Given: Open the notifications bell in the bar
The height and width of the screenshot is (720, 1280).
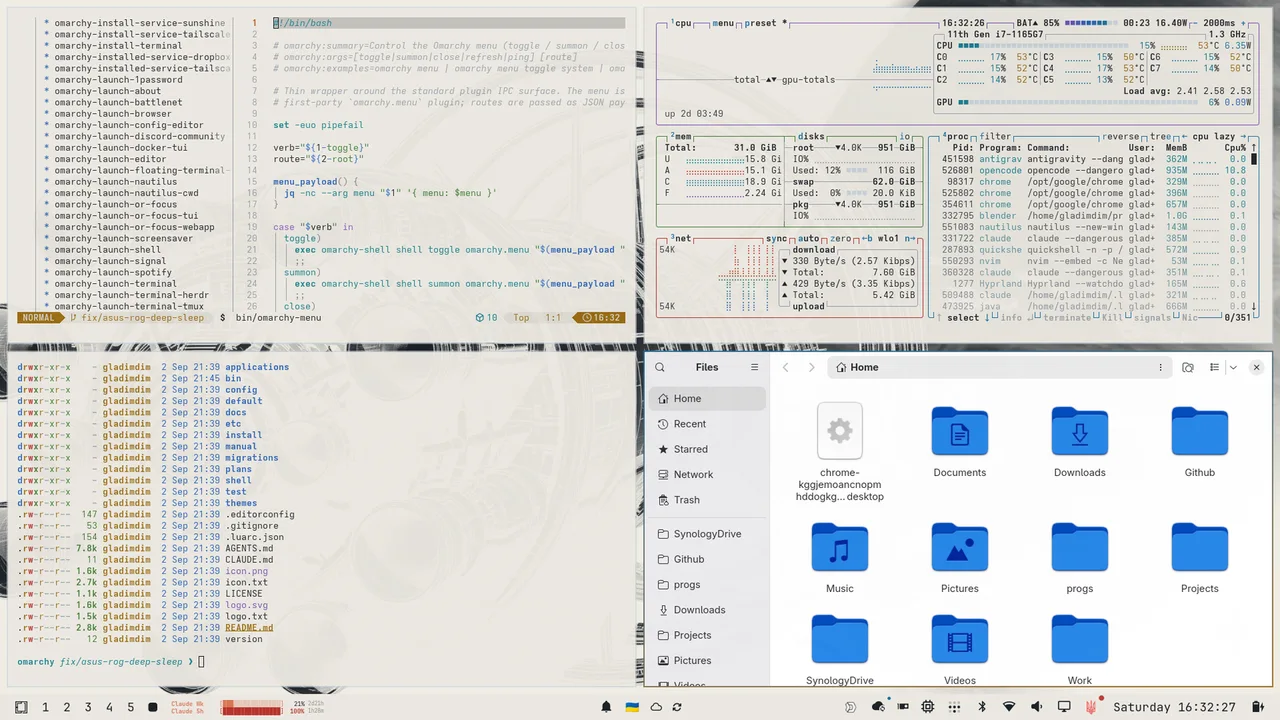Looking at the screenshot, I should pos(606,707).
